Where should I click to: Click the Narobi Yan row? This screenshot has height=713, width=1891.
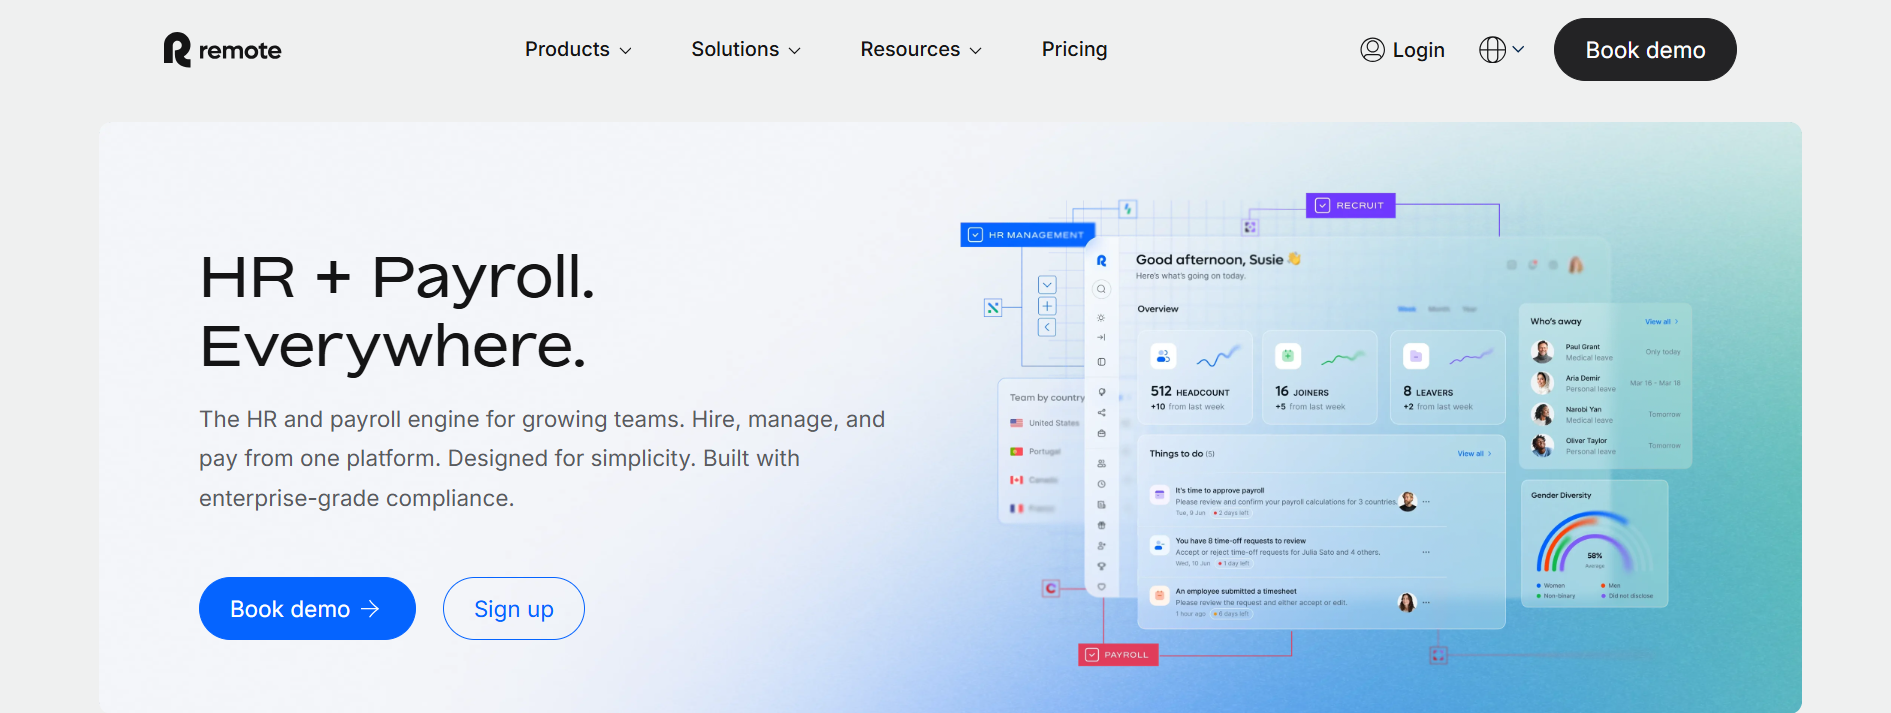[1606, 414]
